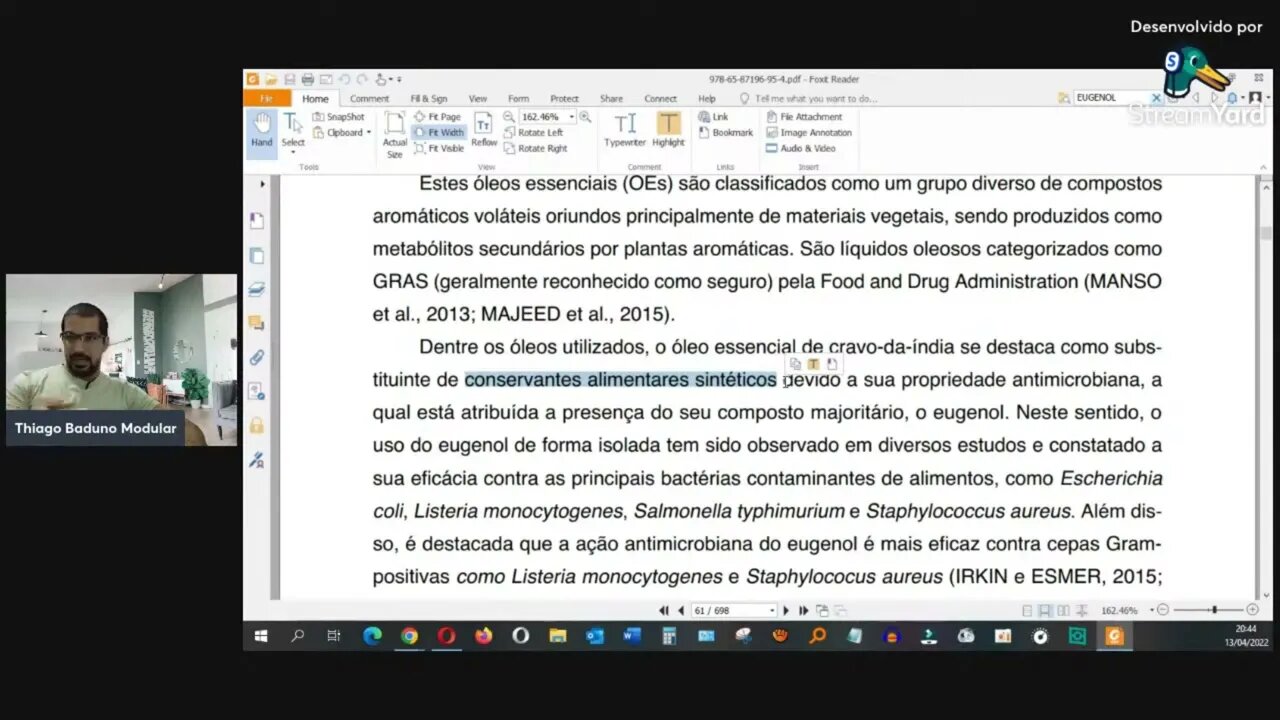Click the zoom out magnifier icon
The width and height of the screenshot is (1280, 720).
point(509,117)
